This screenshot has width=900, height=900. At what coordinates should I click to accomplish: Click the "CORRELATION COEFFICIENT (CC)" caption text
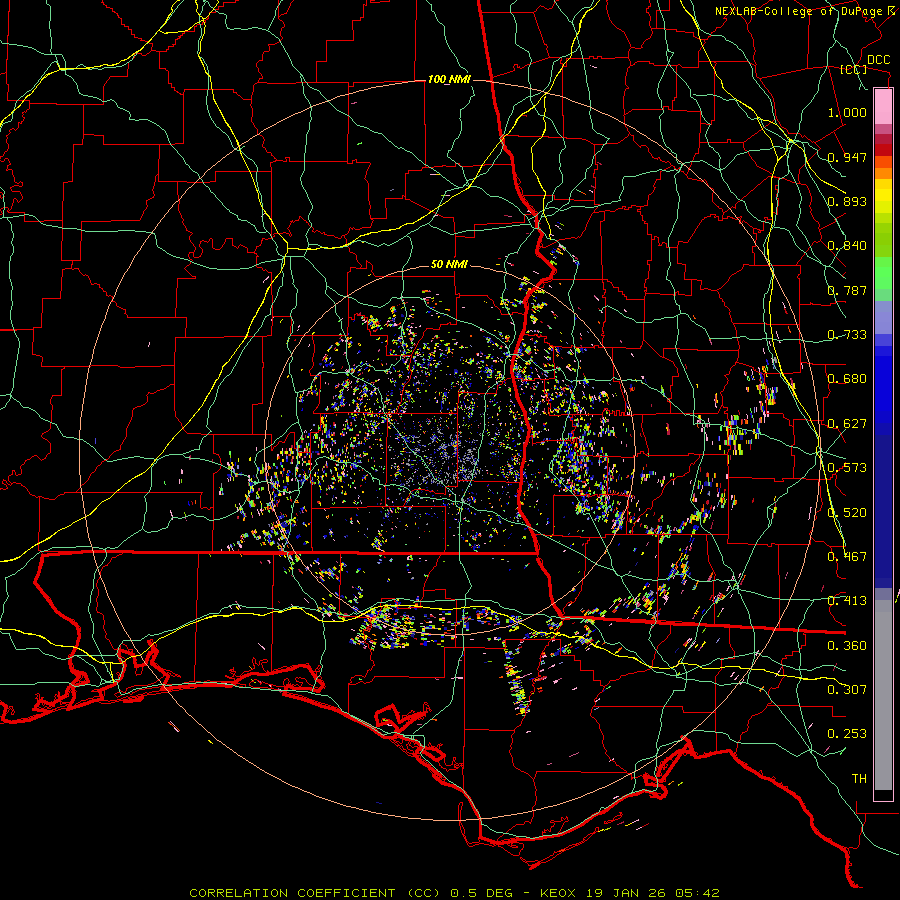tap(315, 893)
